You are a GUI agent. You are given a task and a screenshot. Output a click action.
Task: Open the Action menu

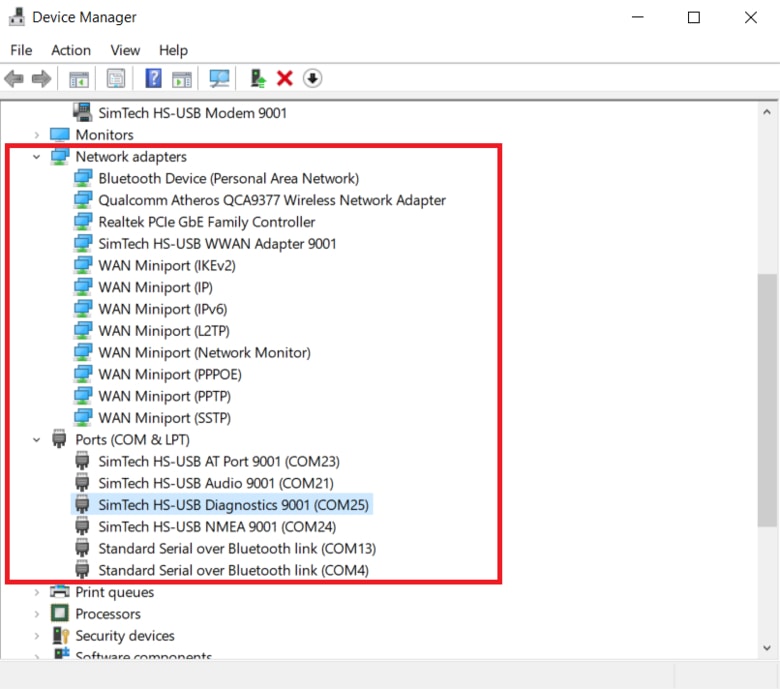tap(71, 50)
